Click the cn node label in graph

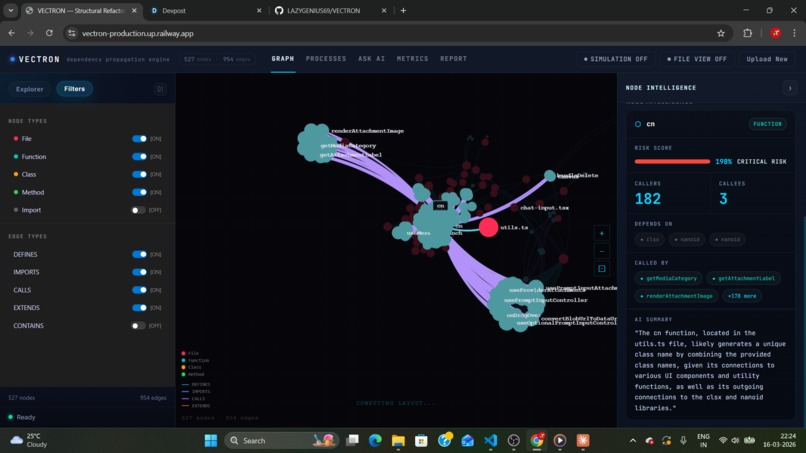440,206
